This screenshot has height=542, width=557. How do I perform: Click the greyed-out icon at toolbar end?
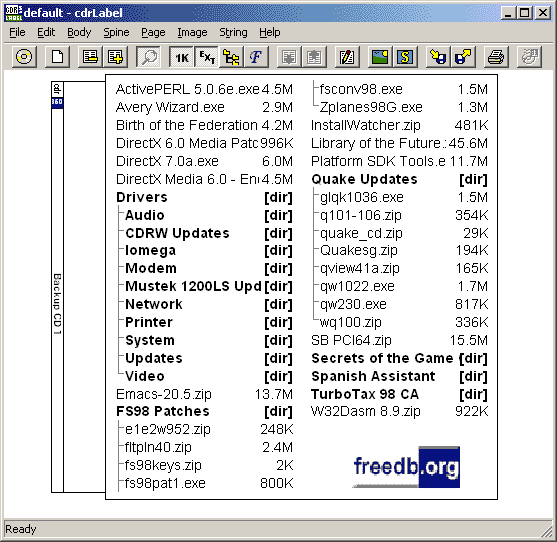[529, 57]
